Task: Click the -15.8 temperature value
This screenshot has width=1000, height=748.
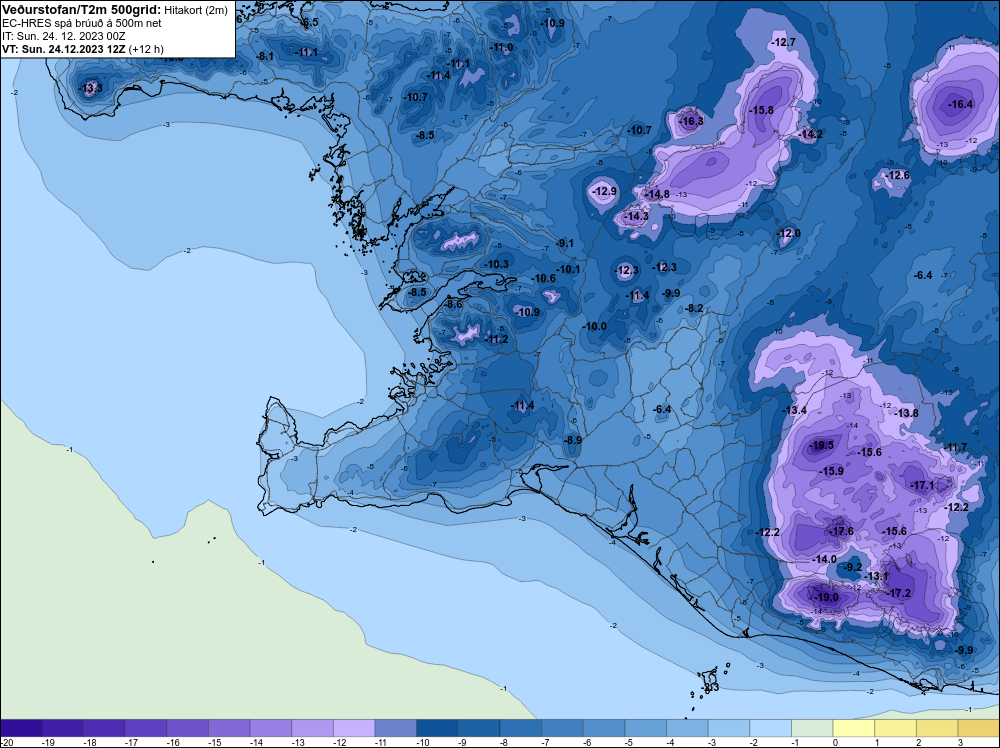Action: click(761, 110)
